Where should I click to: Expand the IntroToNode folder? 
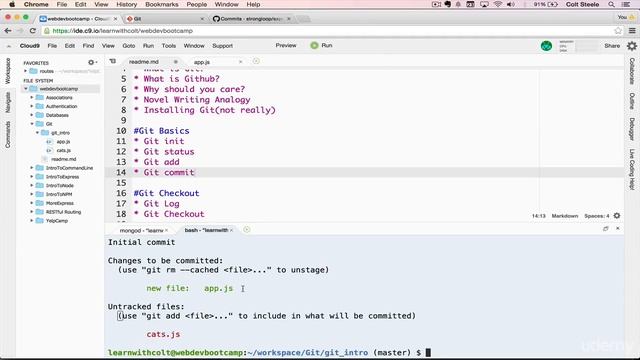[32, 185]
